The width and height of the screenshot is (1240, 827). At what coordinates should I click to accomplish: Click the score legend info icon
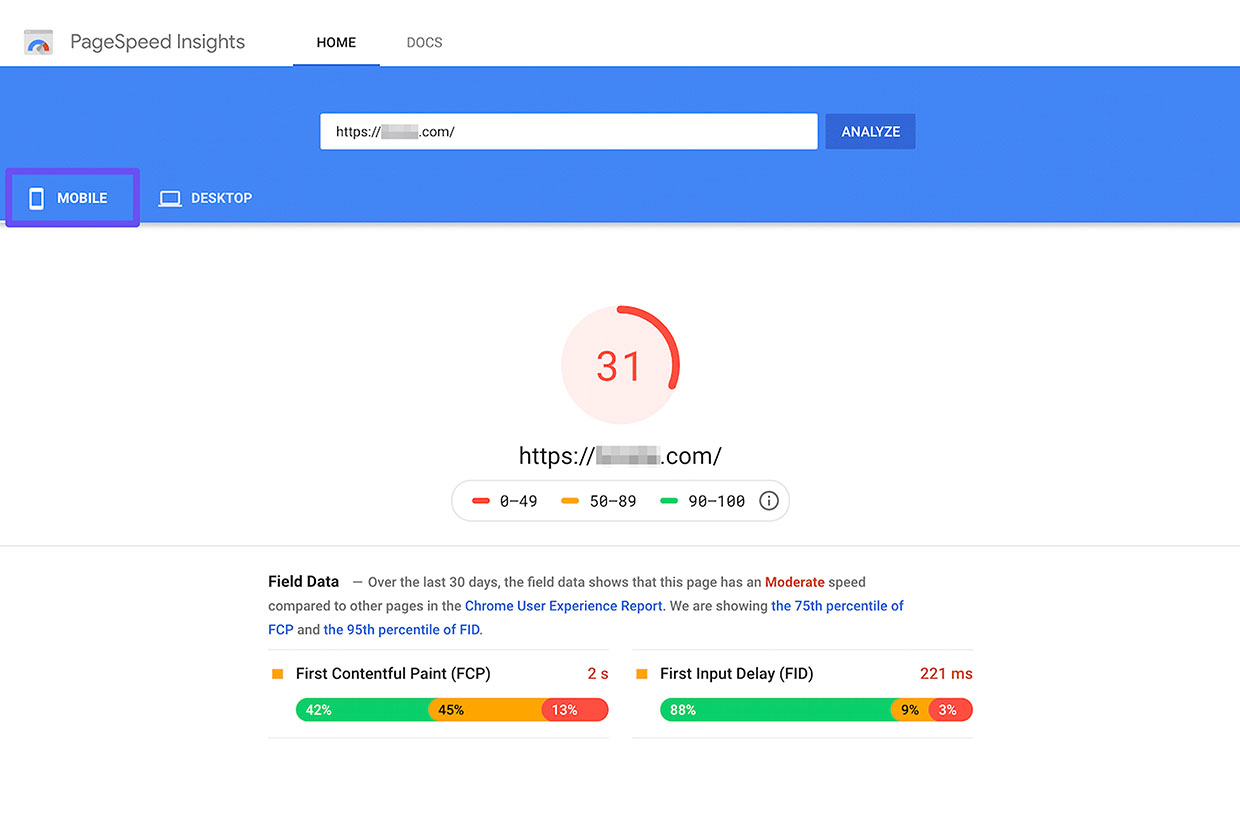pyautogui.click(x=768, y=501)
